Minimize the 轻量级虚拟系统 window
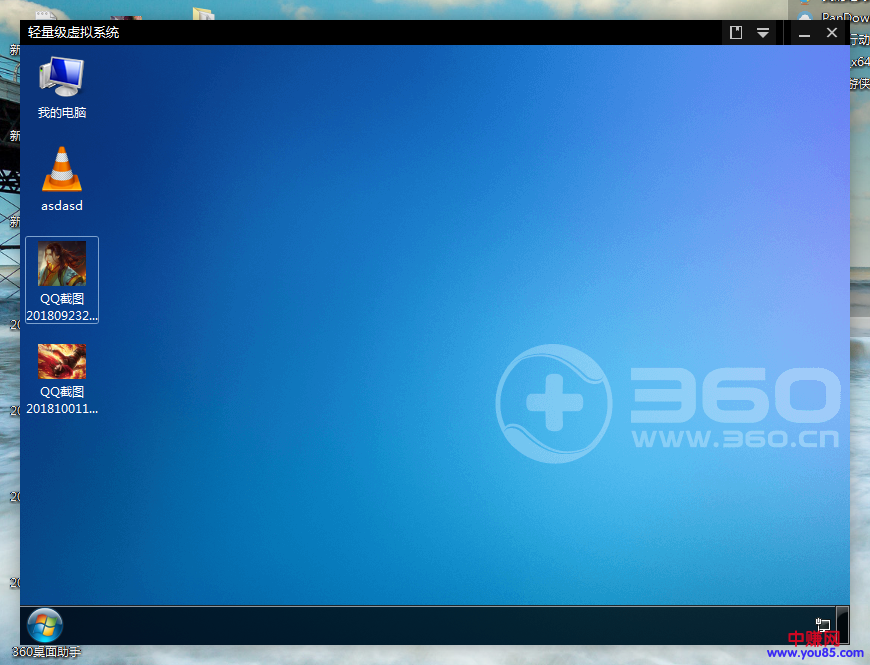This screenshot has width=870, height=665. pyautogui.click(x=804, y=34)
